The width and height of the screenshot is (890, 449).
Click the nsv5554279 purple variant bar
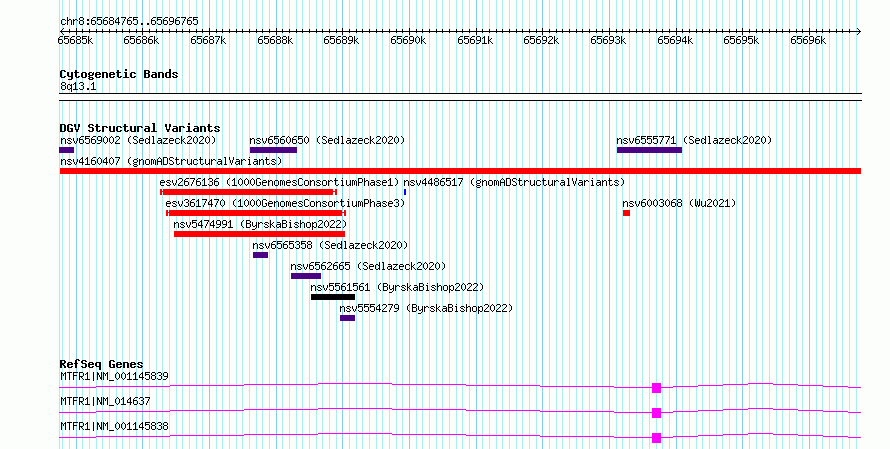coord(347,318)
